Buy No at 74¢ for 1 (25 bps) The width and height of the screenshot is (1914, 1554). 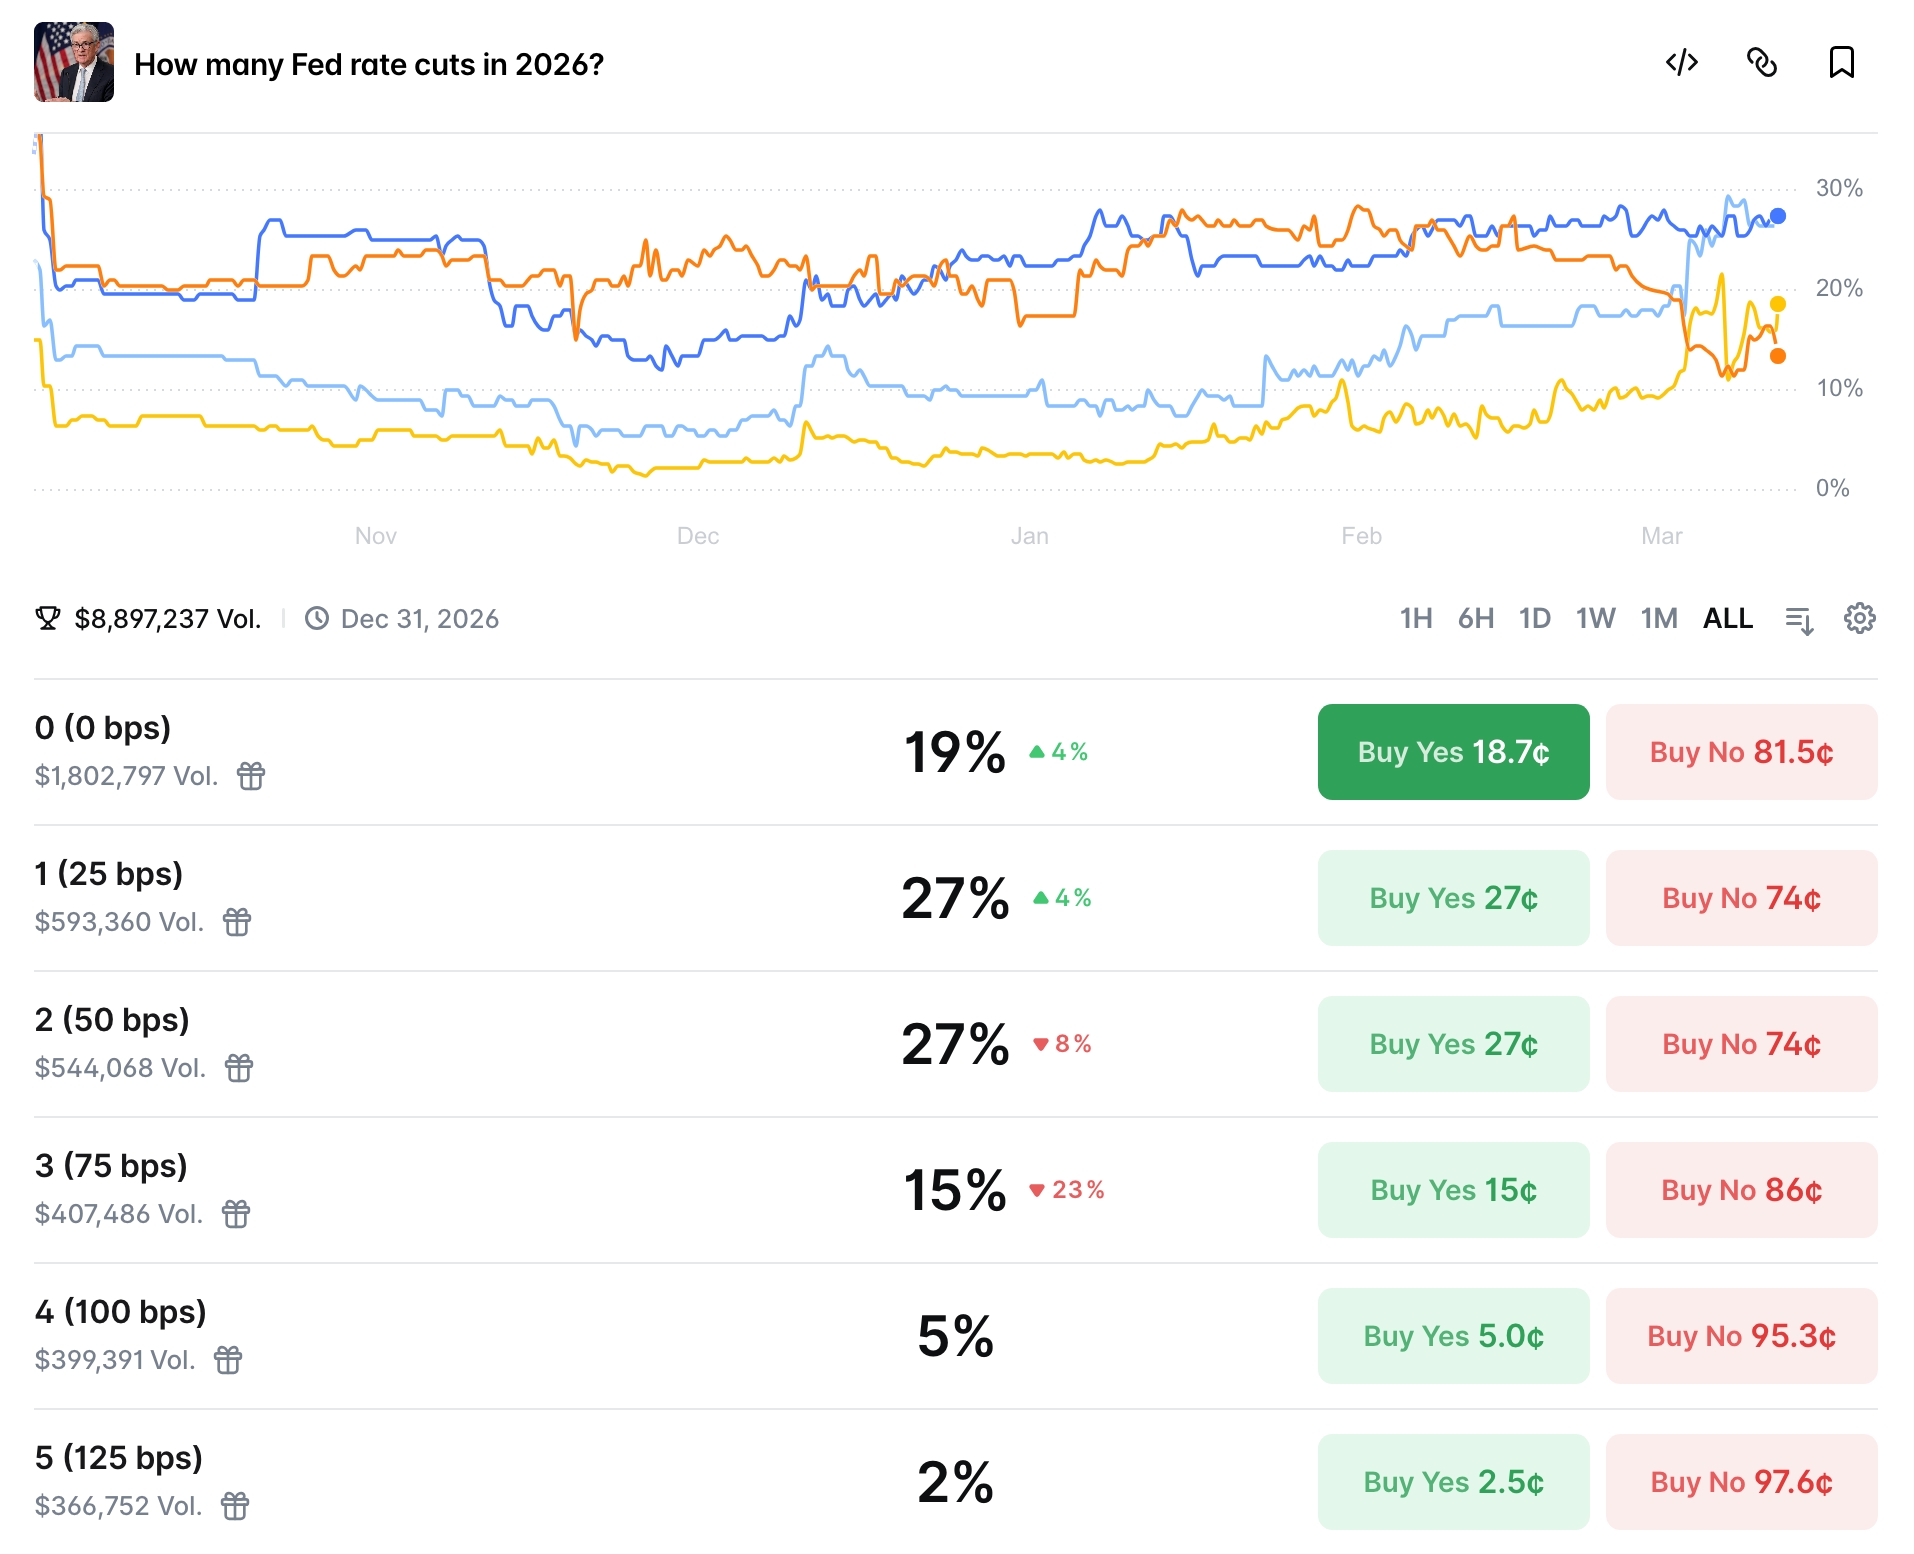1740,898
